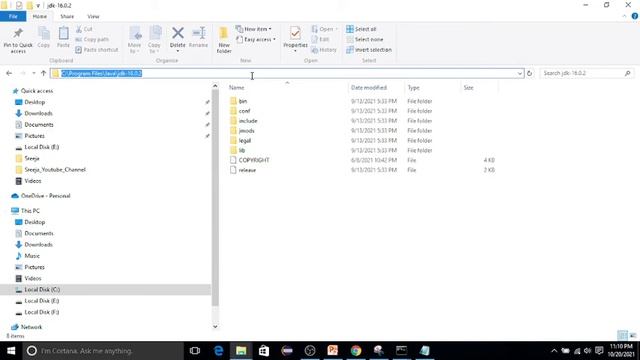
Task: Show hidden system tray icons
Action: (x=554, y=351)
